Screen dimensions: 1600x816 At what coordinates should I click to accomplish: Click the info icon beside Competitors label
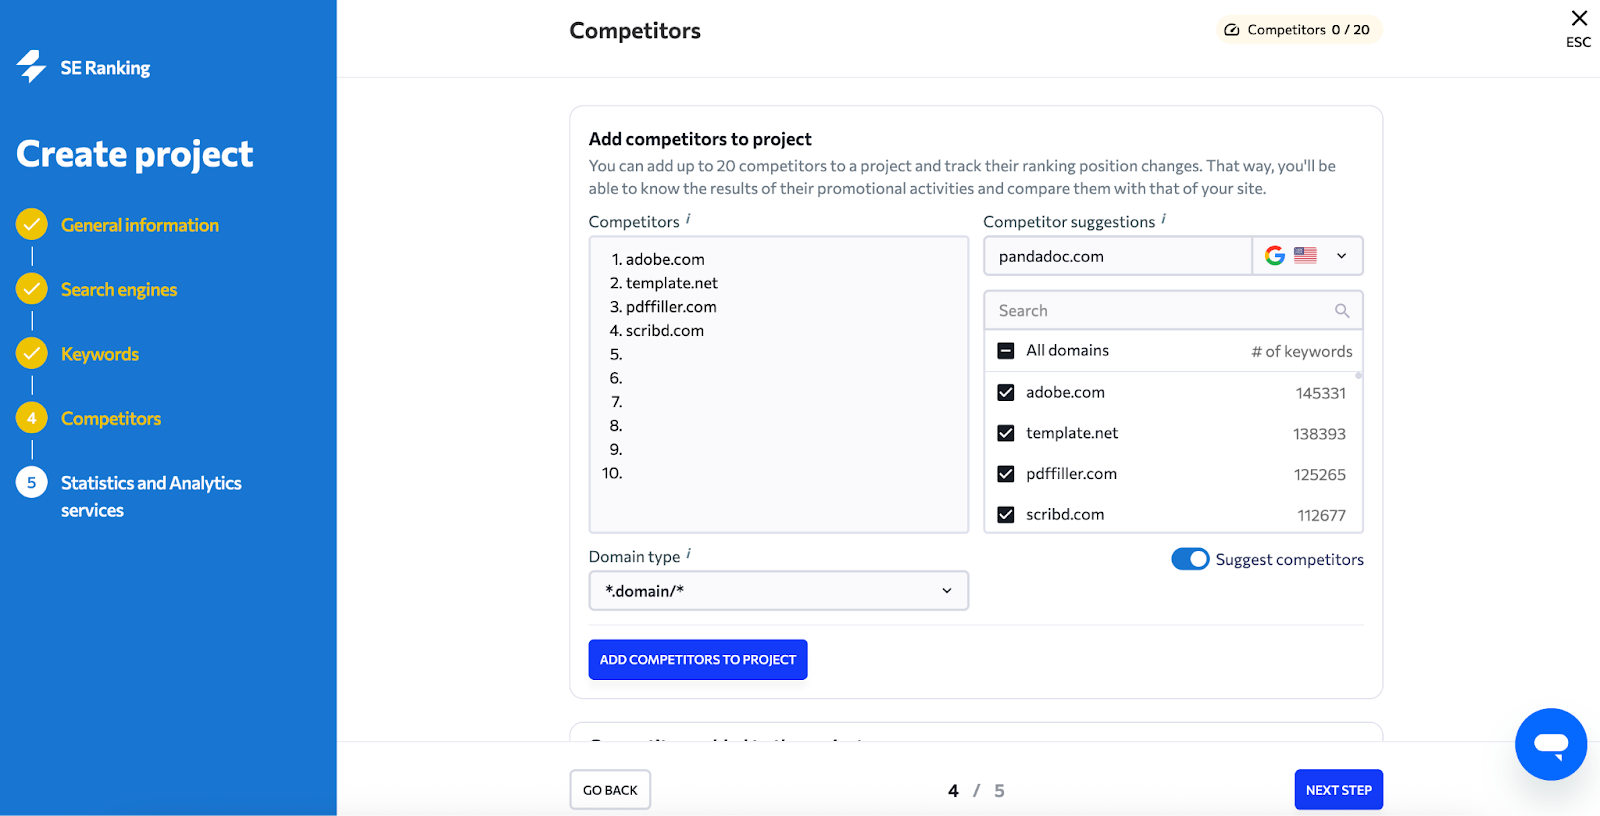coord(688,219)
